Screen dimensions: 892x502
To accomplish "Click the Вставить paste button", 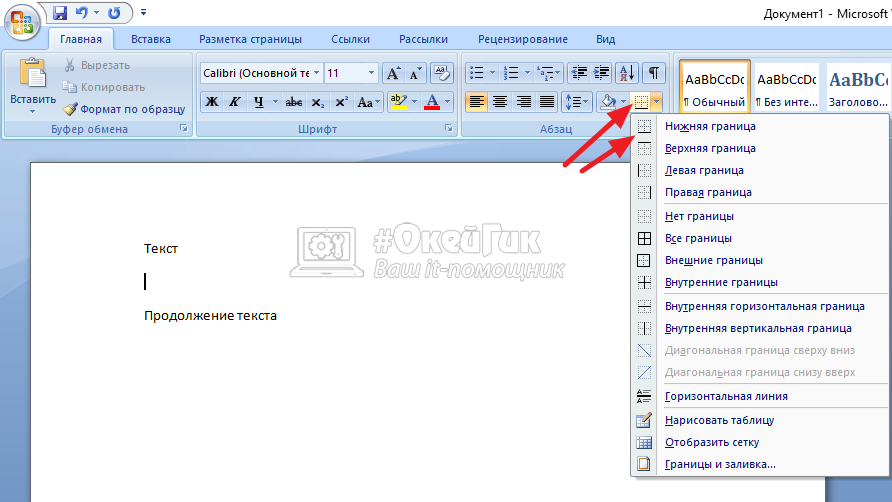I will tap(32, 85).
